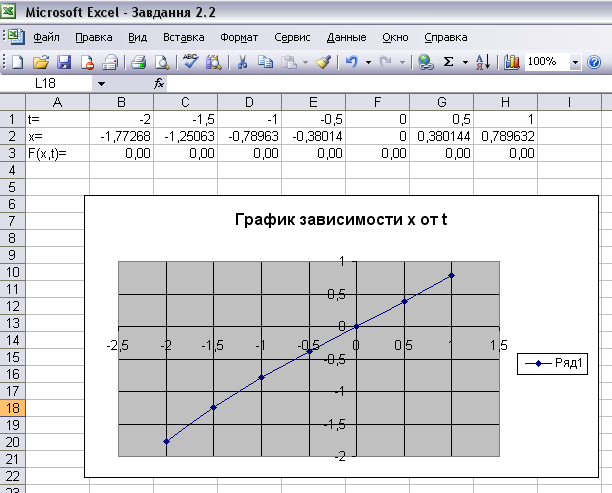Select cell G1 with 0,5
The image size is (612, 493).
coord(441,119)
